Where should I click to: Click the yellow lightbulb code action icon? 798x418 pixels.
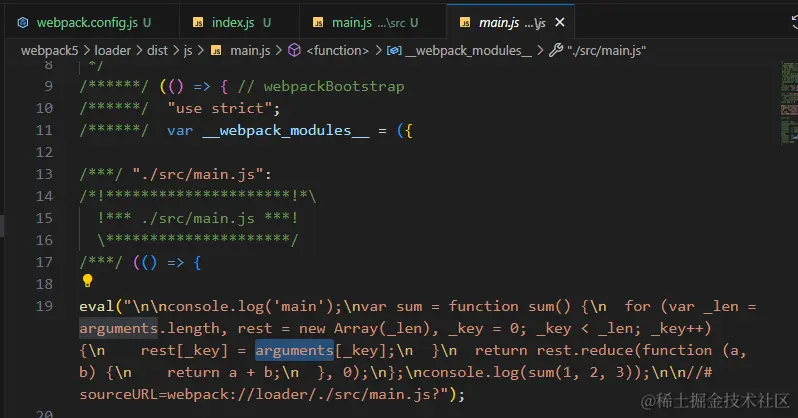(x=88, y=281)
